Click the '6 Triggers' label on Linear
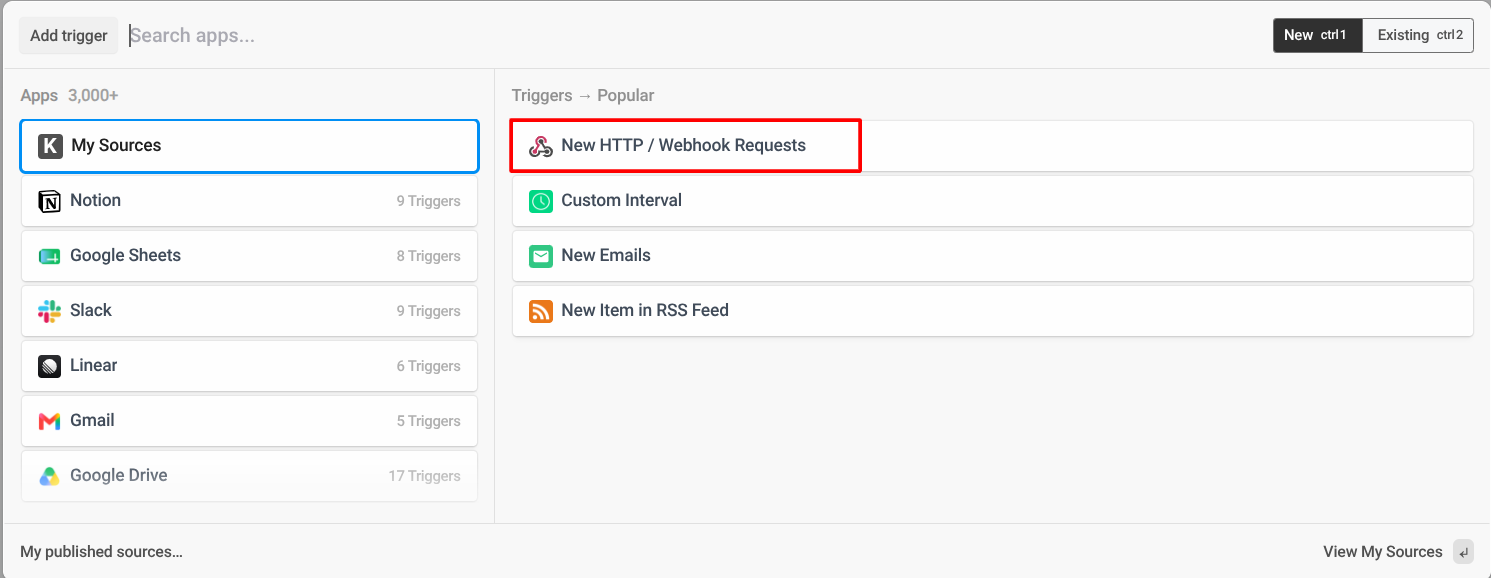Image resolution: width=1491 pixels, height=578 pixels. point(428,366)
